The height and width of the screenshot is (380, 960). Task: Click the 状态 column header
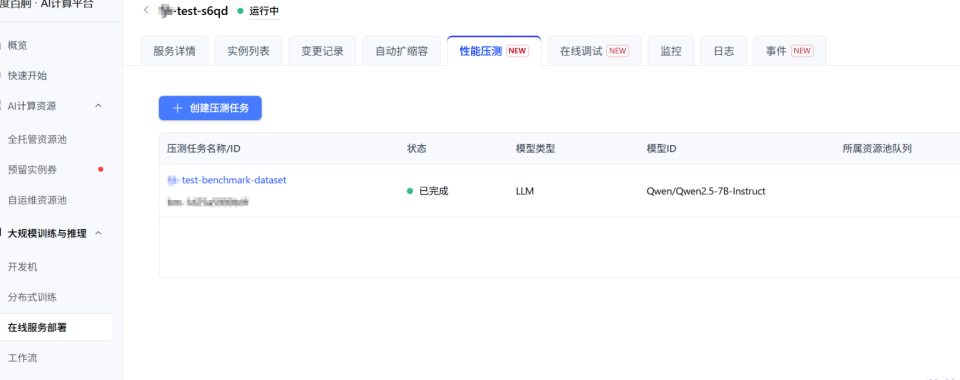417,149
